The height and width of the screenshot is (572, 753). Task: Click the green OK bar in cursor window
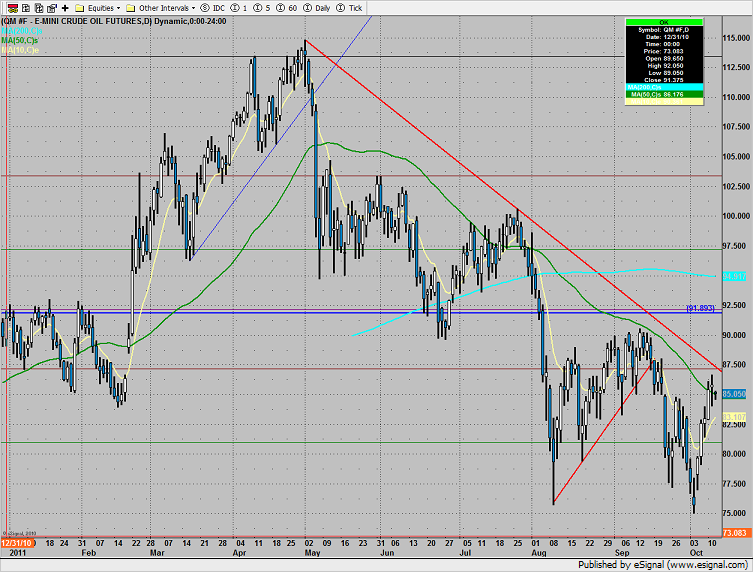click(x=664, y=22)
